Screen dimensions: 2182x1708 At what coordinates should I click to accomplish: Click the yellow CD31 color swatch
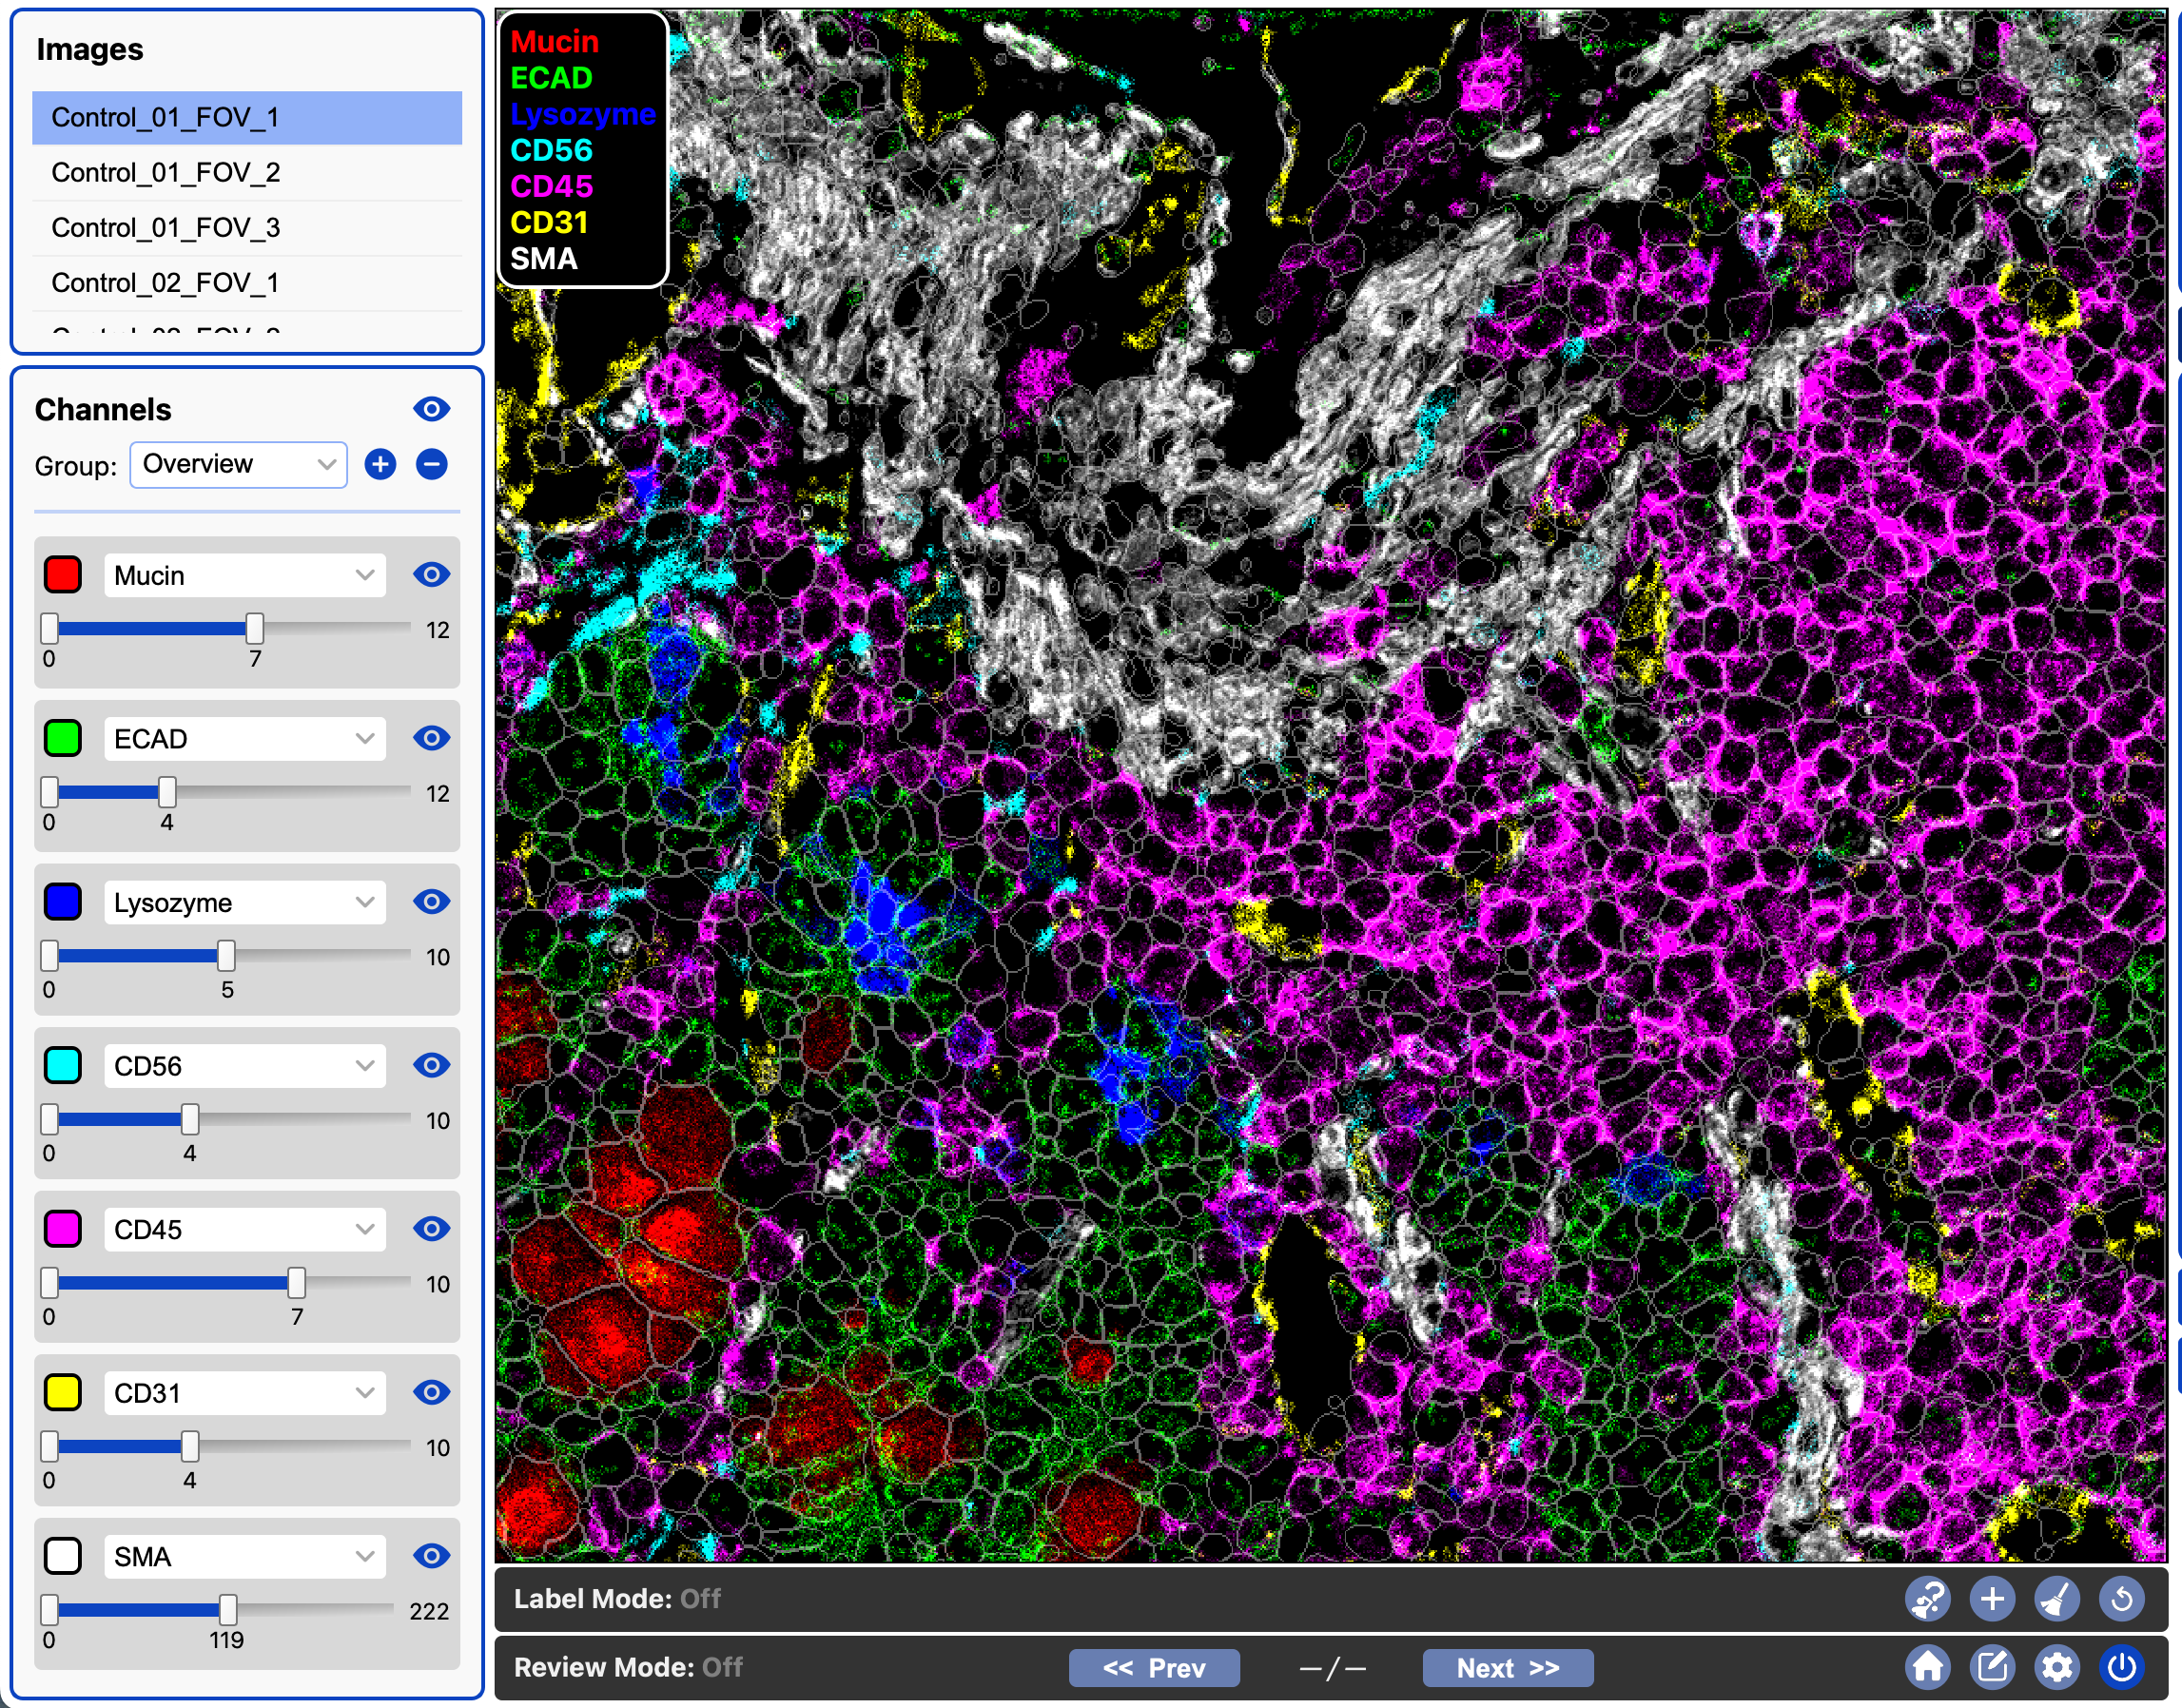(x=63, y=1392)
